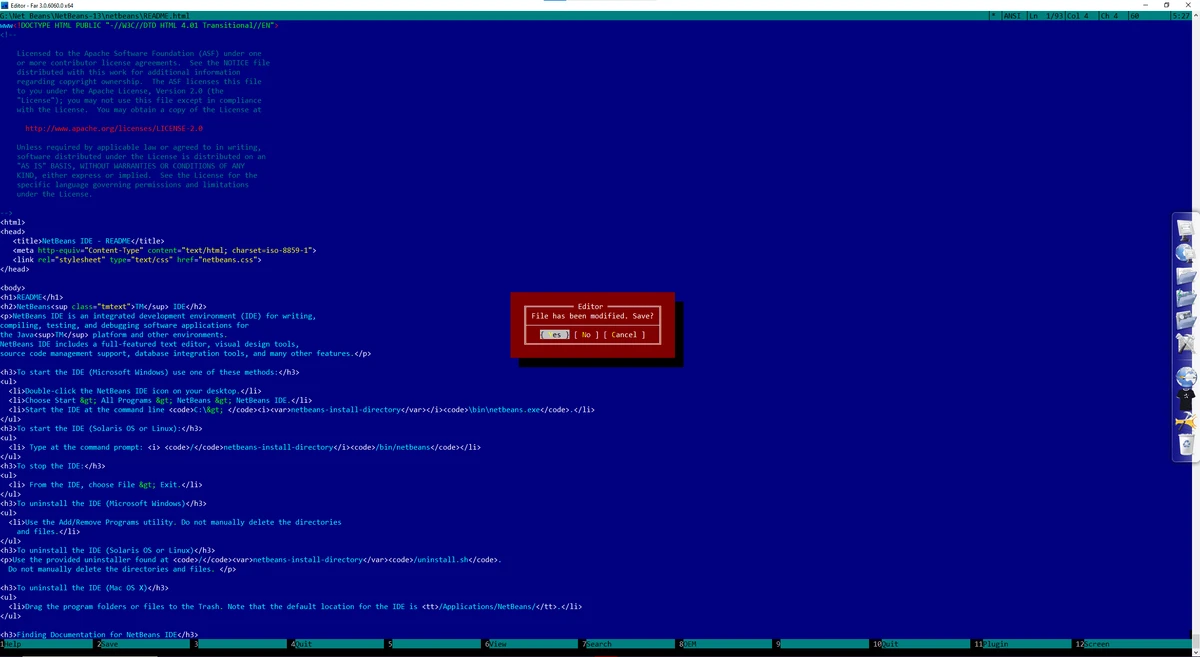This screenshot has height=657, width=1200.
Task: Open the globe with arrow dock icon
Action: tap(1186, 377)
